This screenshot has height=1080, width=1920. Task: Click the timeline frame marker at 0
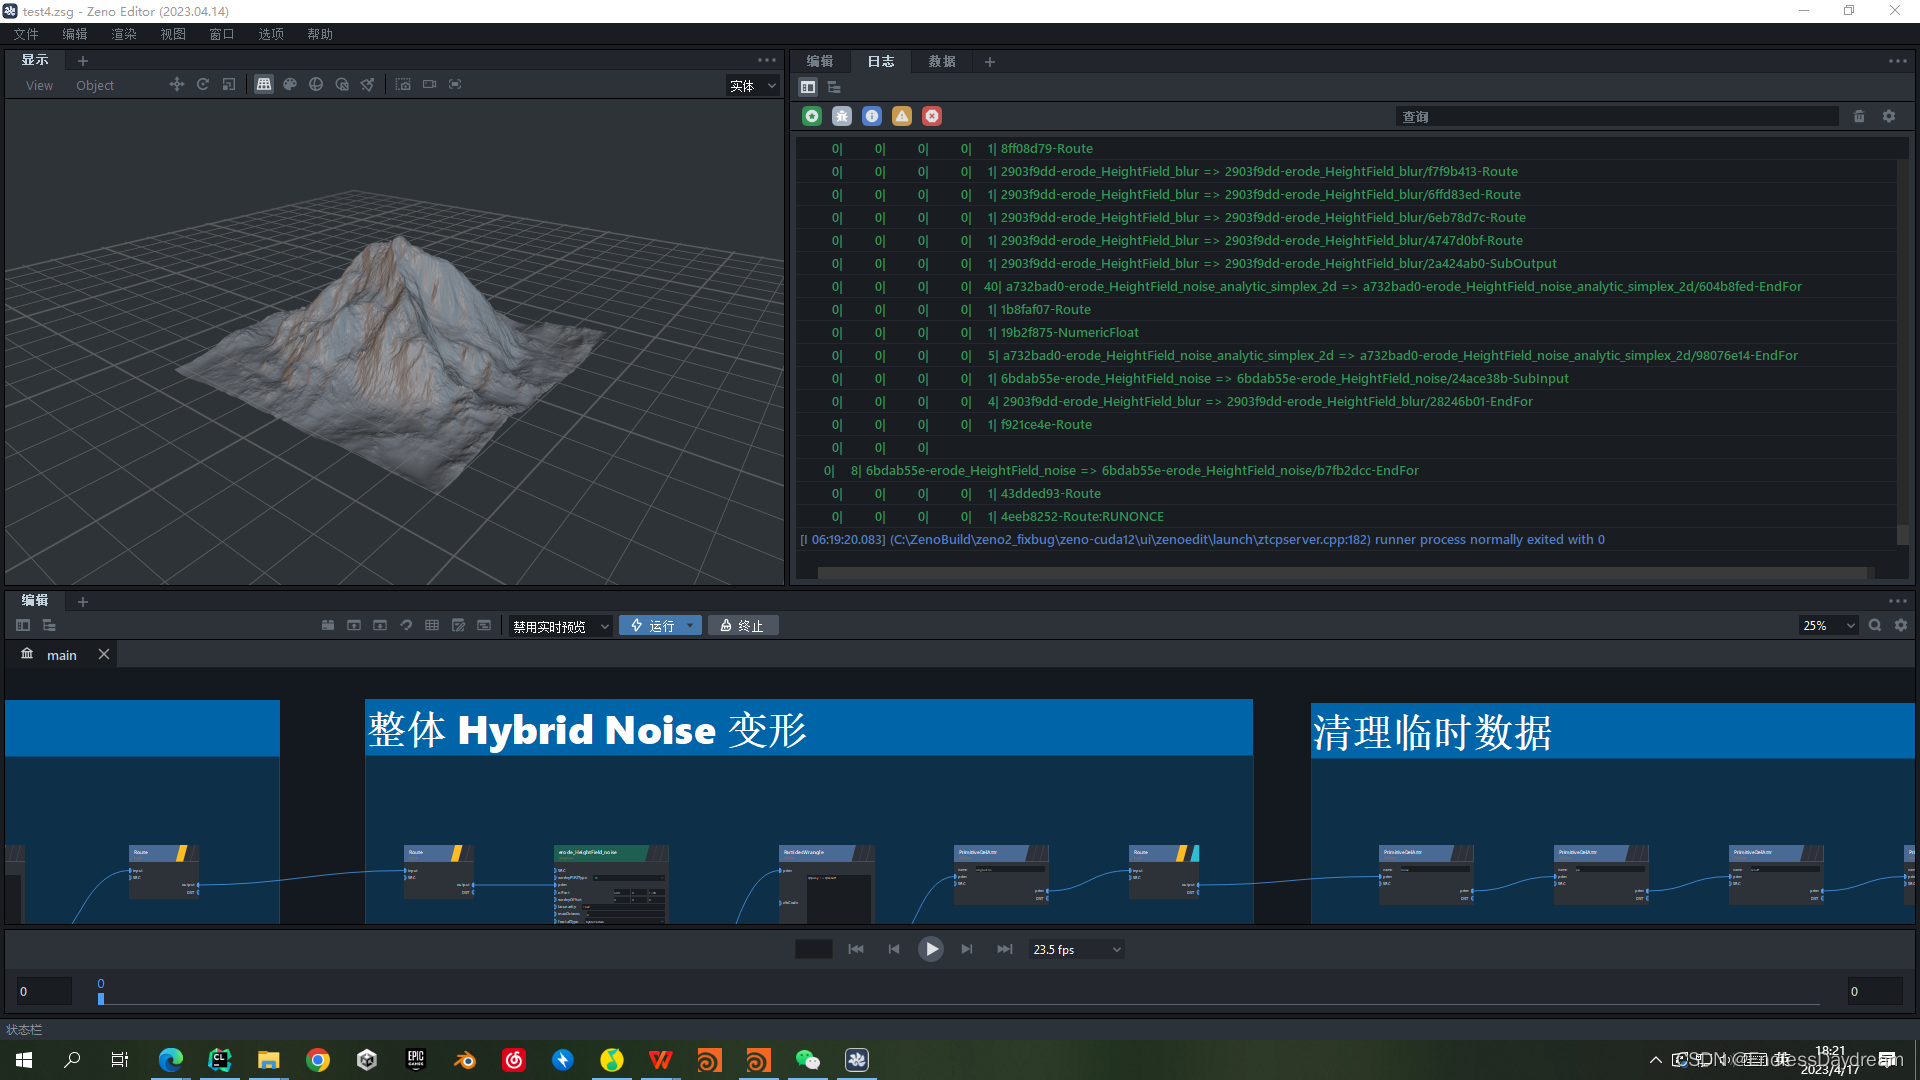tap(101, 996)
